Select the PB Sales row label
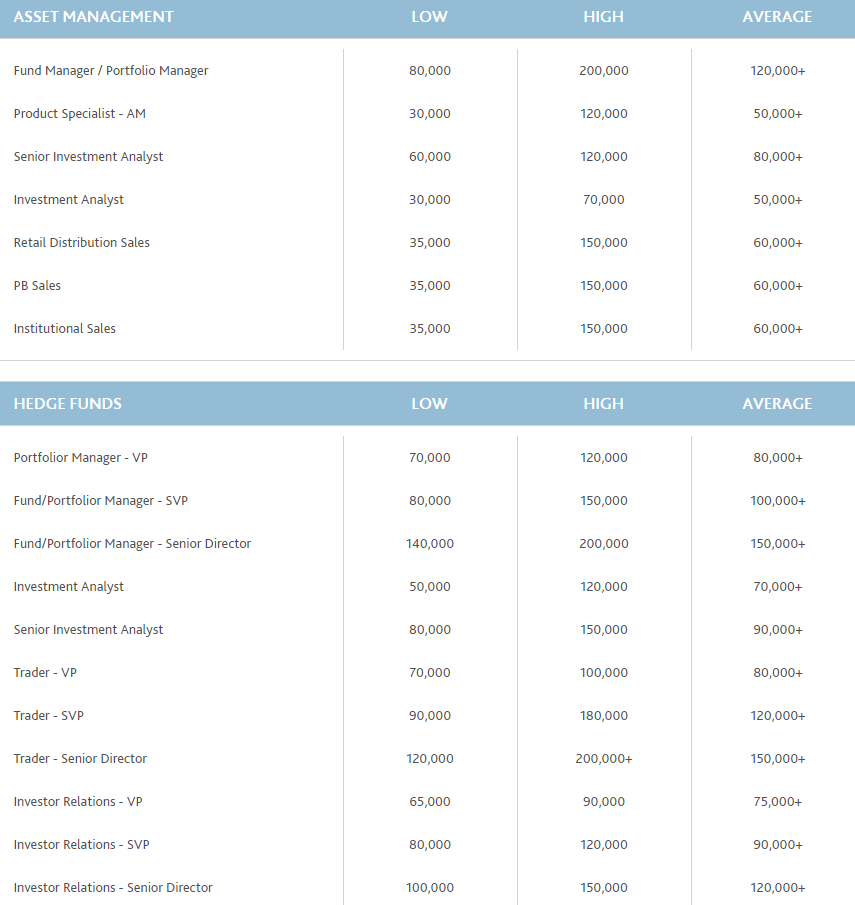 click(37, 286)
